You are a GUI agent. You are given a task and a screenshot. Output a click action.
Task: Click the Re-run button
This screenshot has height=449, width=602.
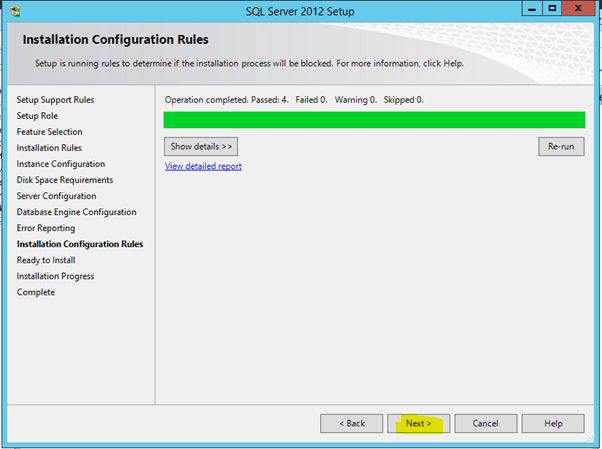561,146
